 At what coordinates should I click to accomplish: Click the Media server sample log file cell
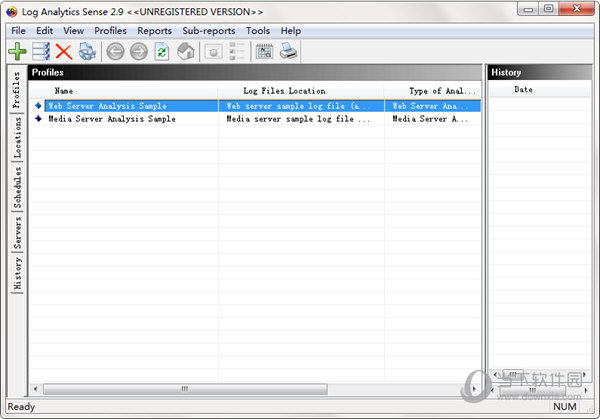(301, 119)
